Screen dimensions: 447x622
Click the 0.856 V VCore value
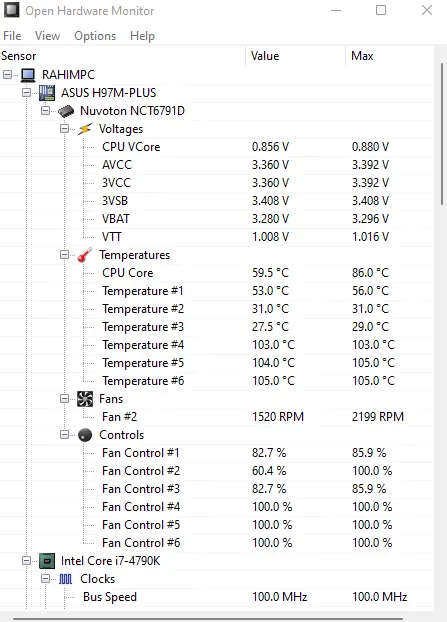(271, 147)
